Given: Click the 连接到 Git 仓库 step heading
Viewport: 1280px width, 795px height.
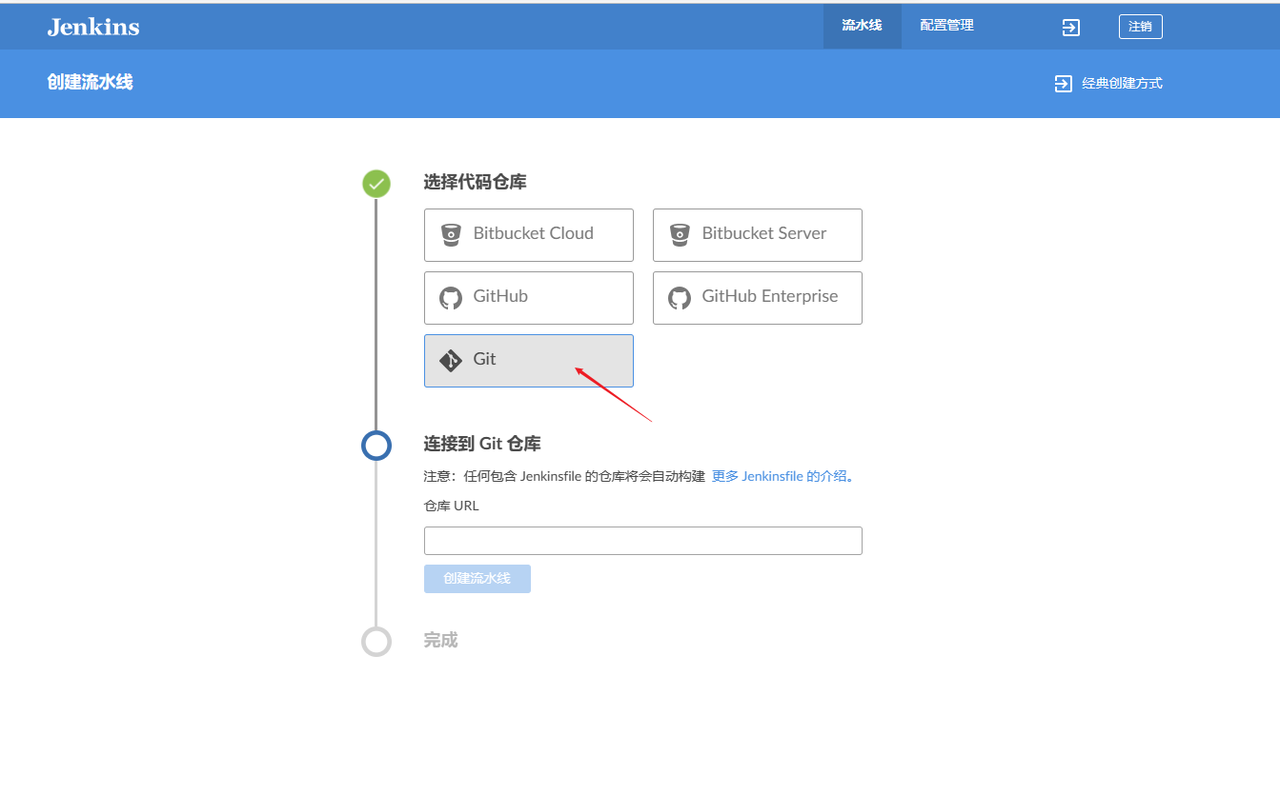Looking at the screenshot, I should pyautogui.click(x=482, y=444).
